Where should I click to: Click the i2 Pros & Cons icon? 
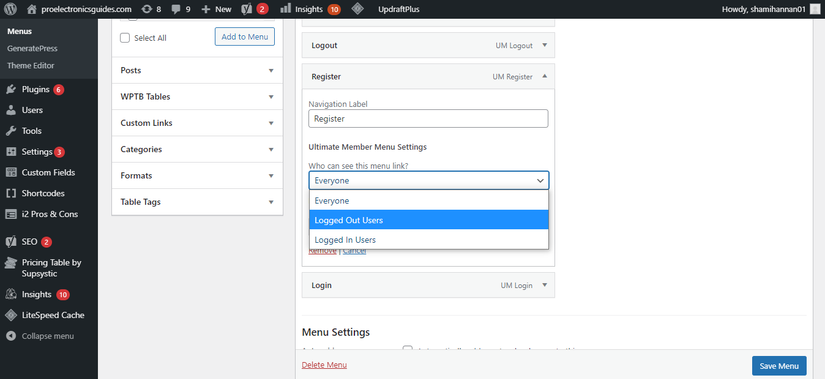click(x=11, y=214)
